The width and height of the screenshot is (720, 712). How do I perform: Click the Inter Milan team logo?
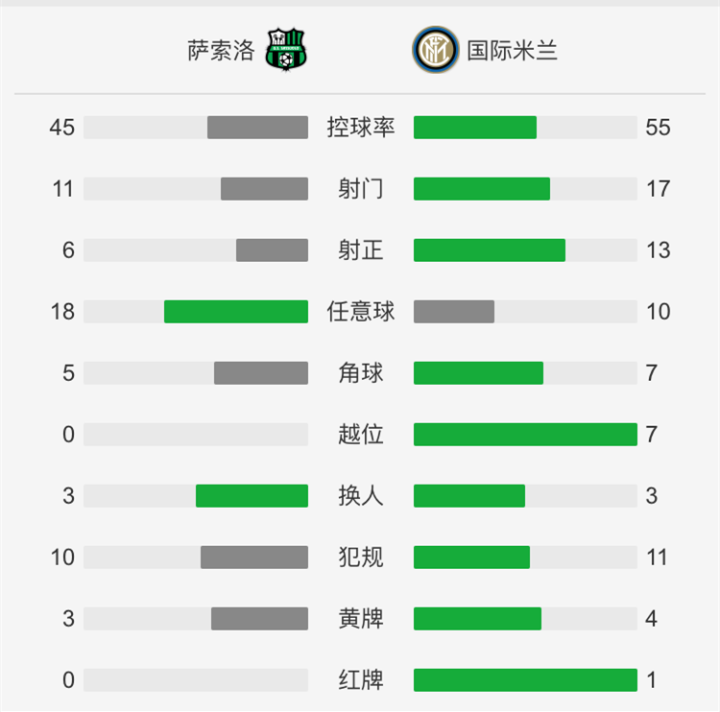pyautogui.click(x=433, y=50)
